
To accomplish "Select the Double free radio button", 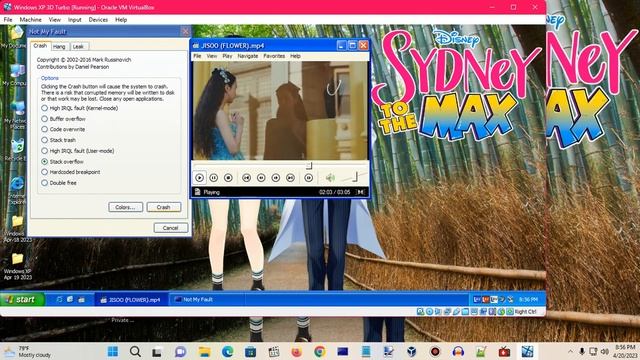I will (44, 183).
